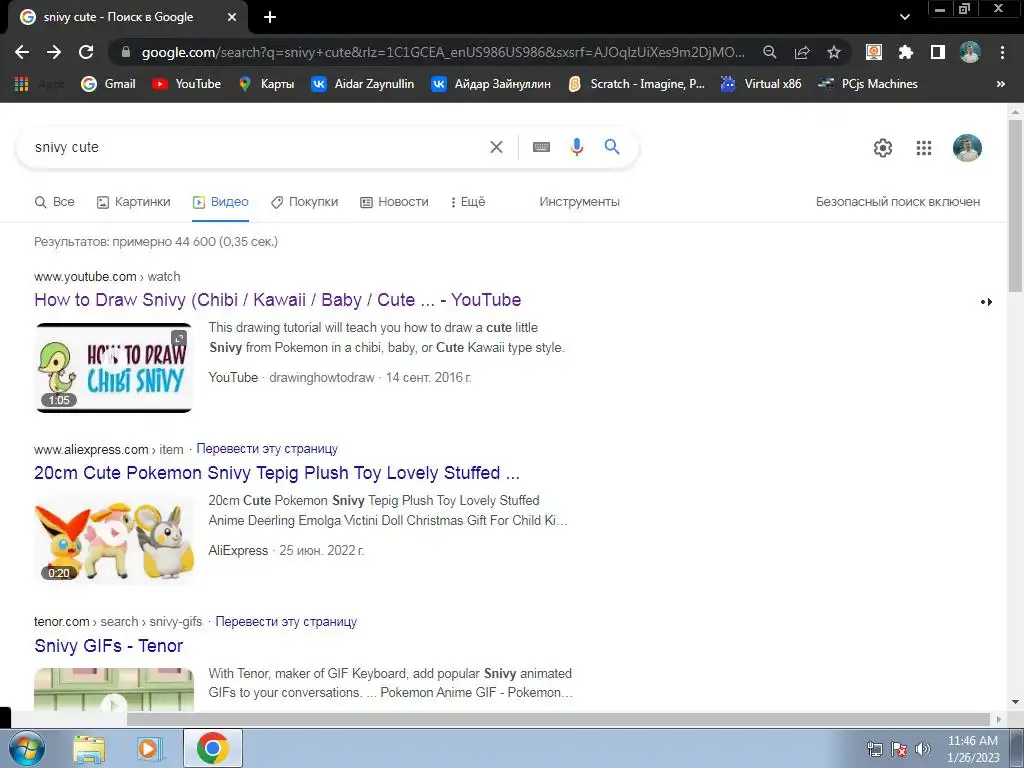Switch to the Покупки tab

click(x=304, y=202)
